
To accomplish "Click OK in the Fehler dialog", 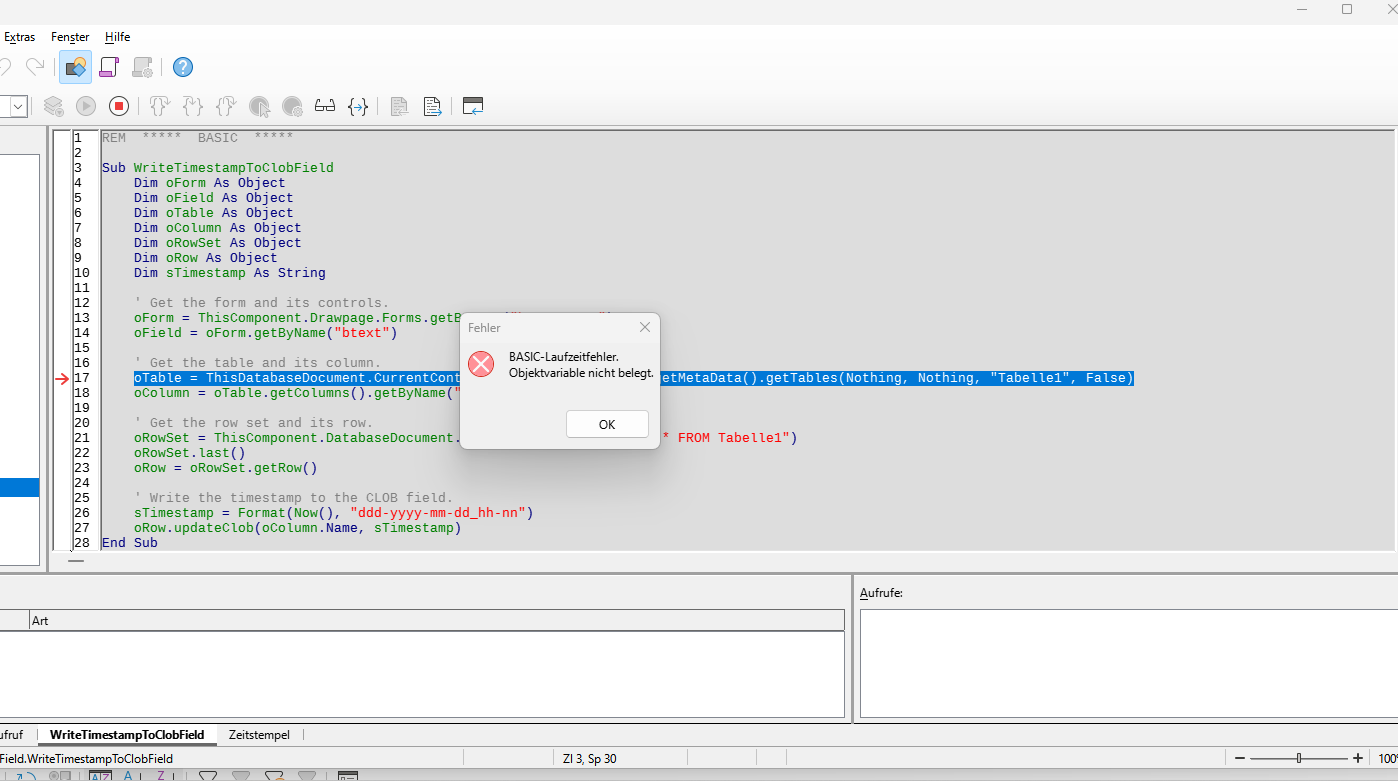I will [x=607, y=424].
